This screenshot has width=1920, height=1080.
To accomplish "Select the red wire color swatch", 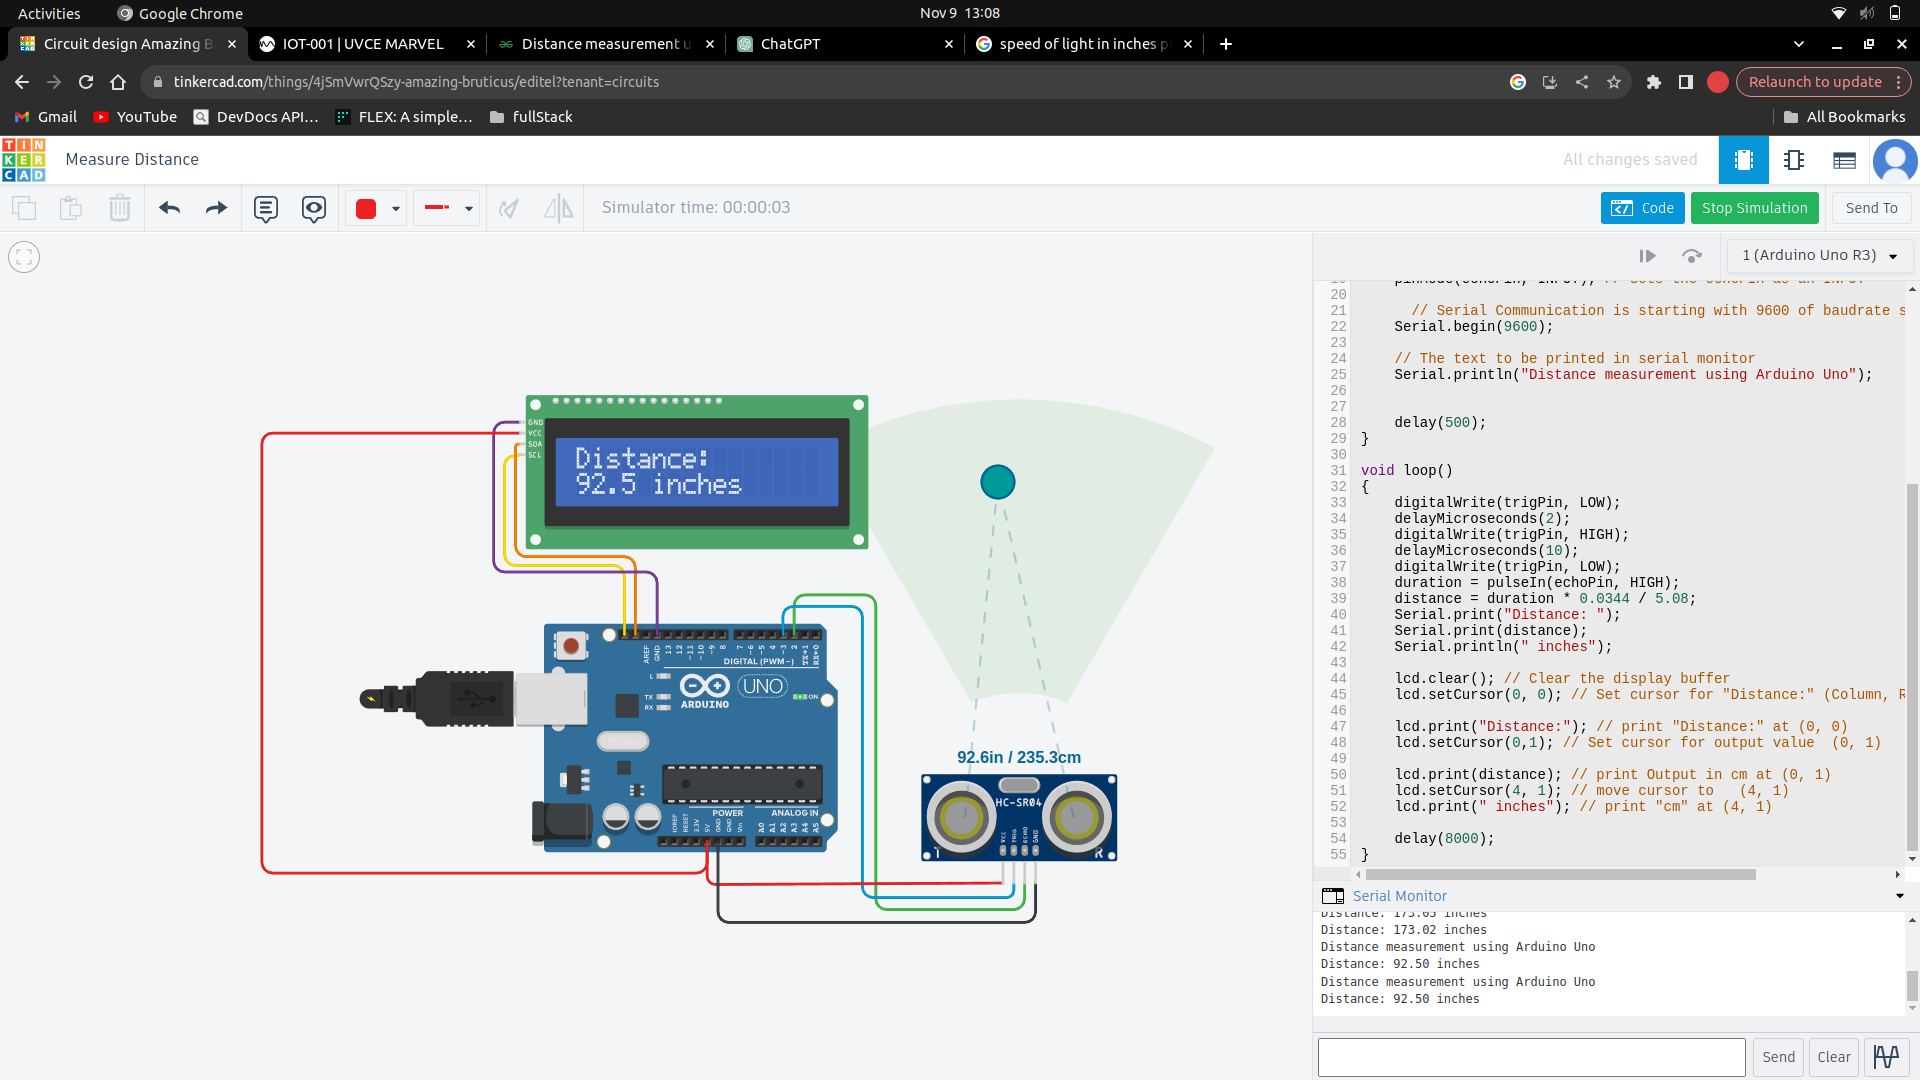I will 366,208.
